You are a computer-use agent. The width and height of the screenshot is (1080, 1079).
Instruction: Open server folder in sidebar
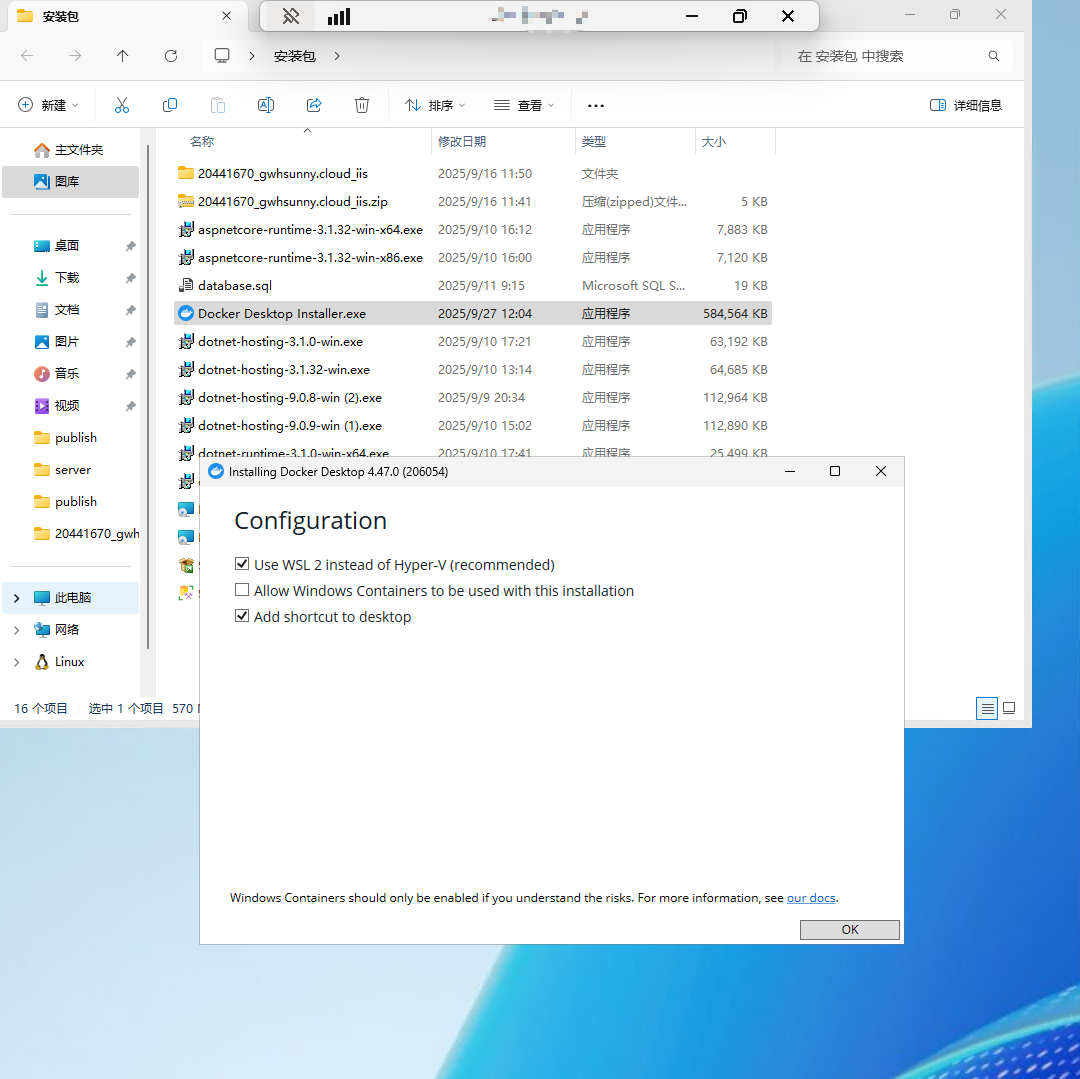72,470
